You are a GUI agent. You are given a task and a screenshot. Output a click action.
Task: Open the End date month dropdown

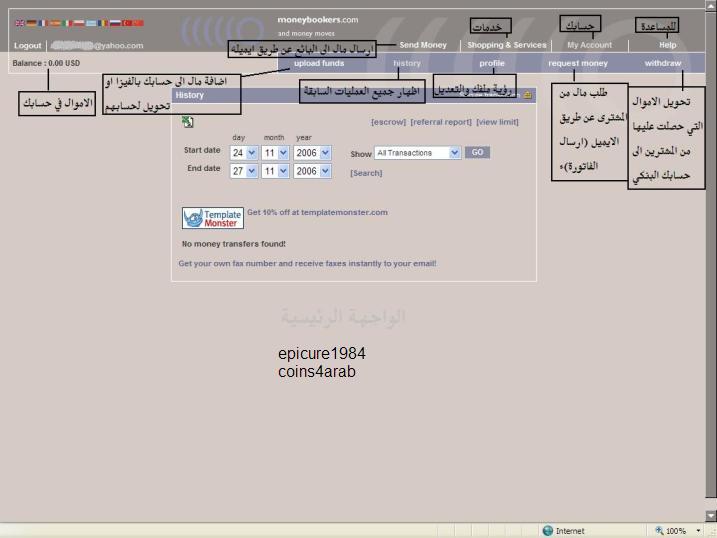275,171
